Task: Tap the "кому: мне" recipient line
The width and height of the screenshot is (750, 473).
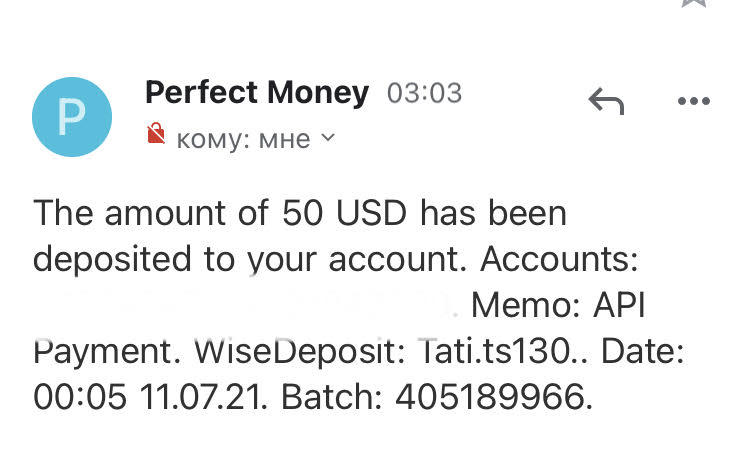Action: [x=242, y=139]
